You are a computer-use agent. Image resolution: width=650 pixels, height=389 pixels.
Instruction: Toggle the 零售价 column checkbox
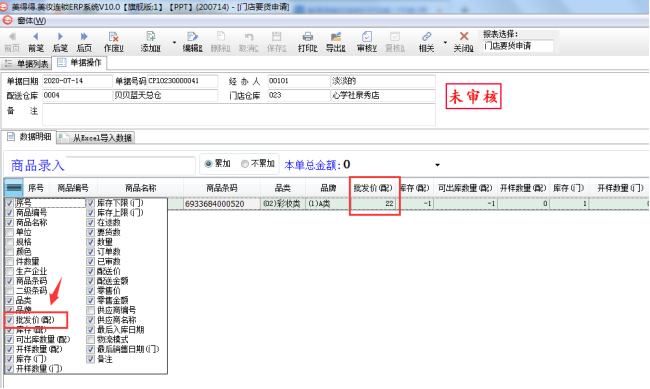coord(91,291)
